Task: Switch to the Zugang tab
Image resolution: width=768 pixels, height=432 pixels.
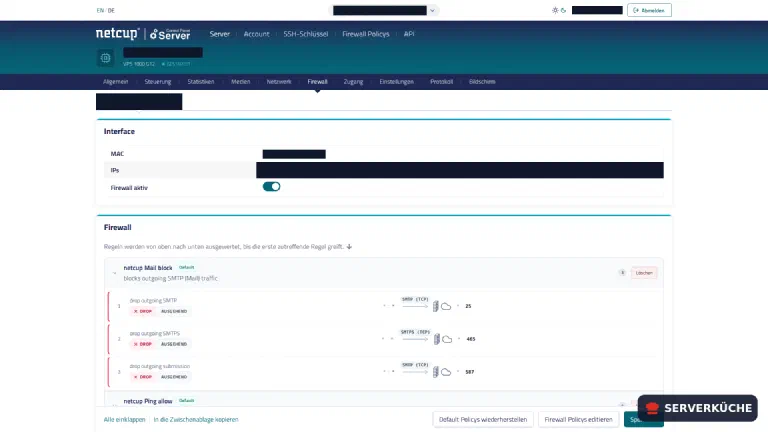Action: click(353, 82)
